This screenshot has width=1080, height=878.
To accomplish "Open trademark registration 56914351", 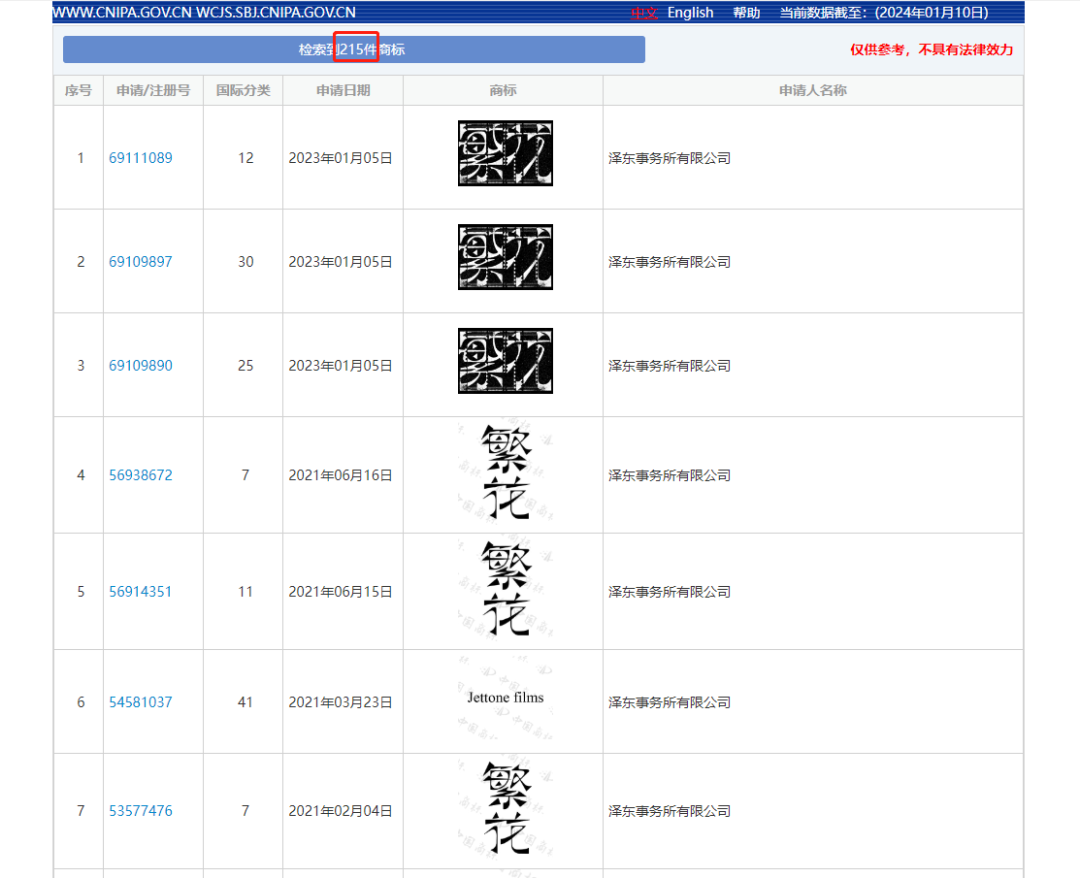I will coord(141,592).
